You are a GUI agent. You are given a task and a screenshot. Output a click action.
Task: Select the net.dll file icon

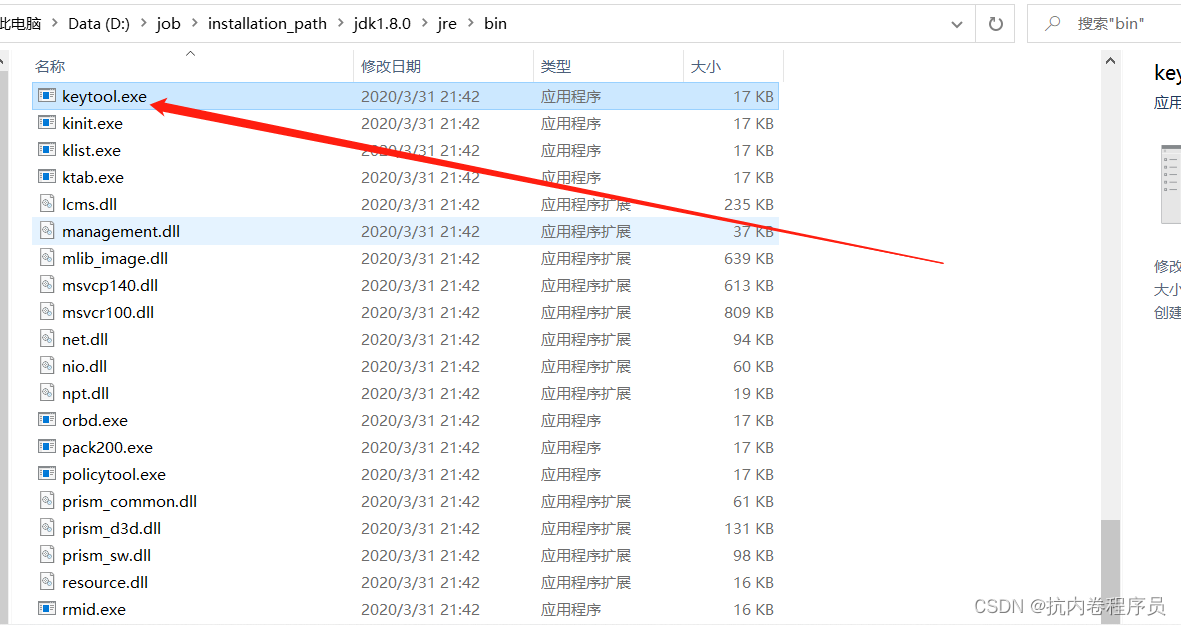[47, 340]
